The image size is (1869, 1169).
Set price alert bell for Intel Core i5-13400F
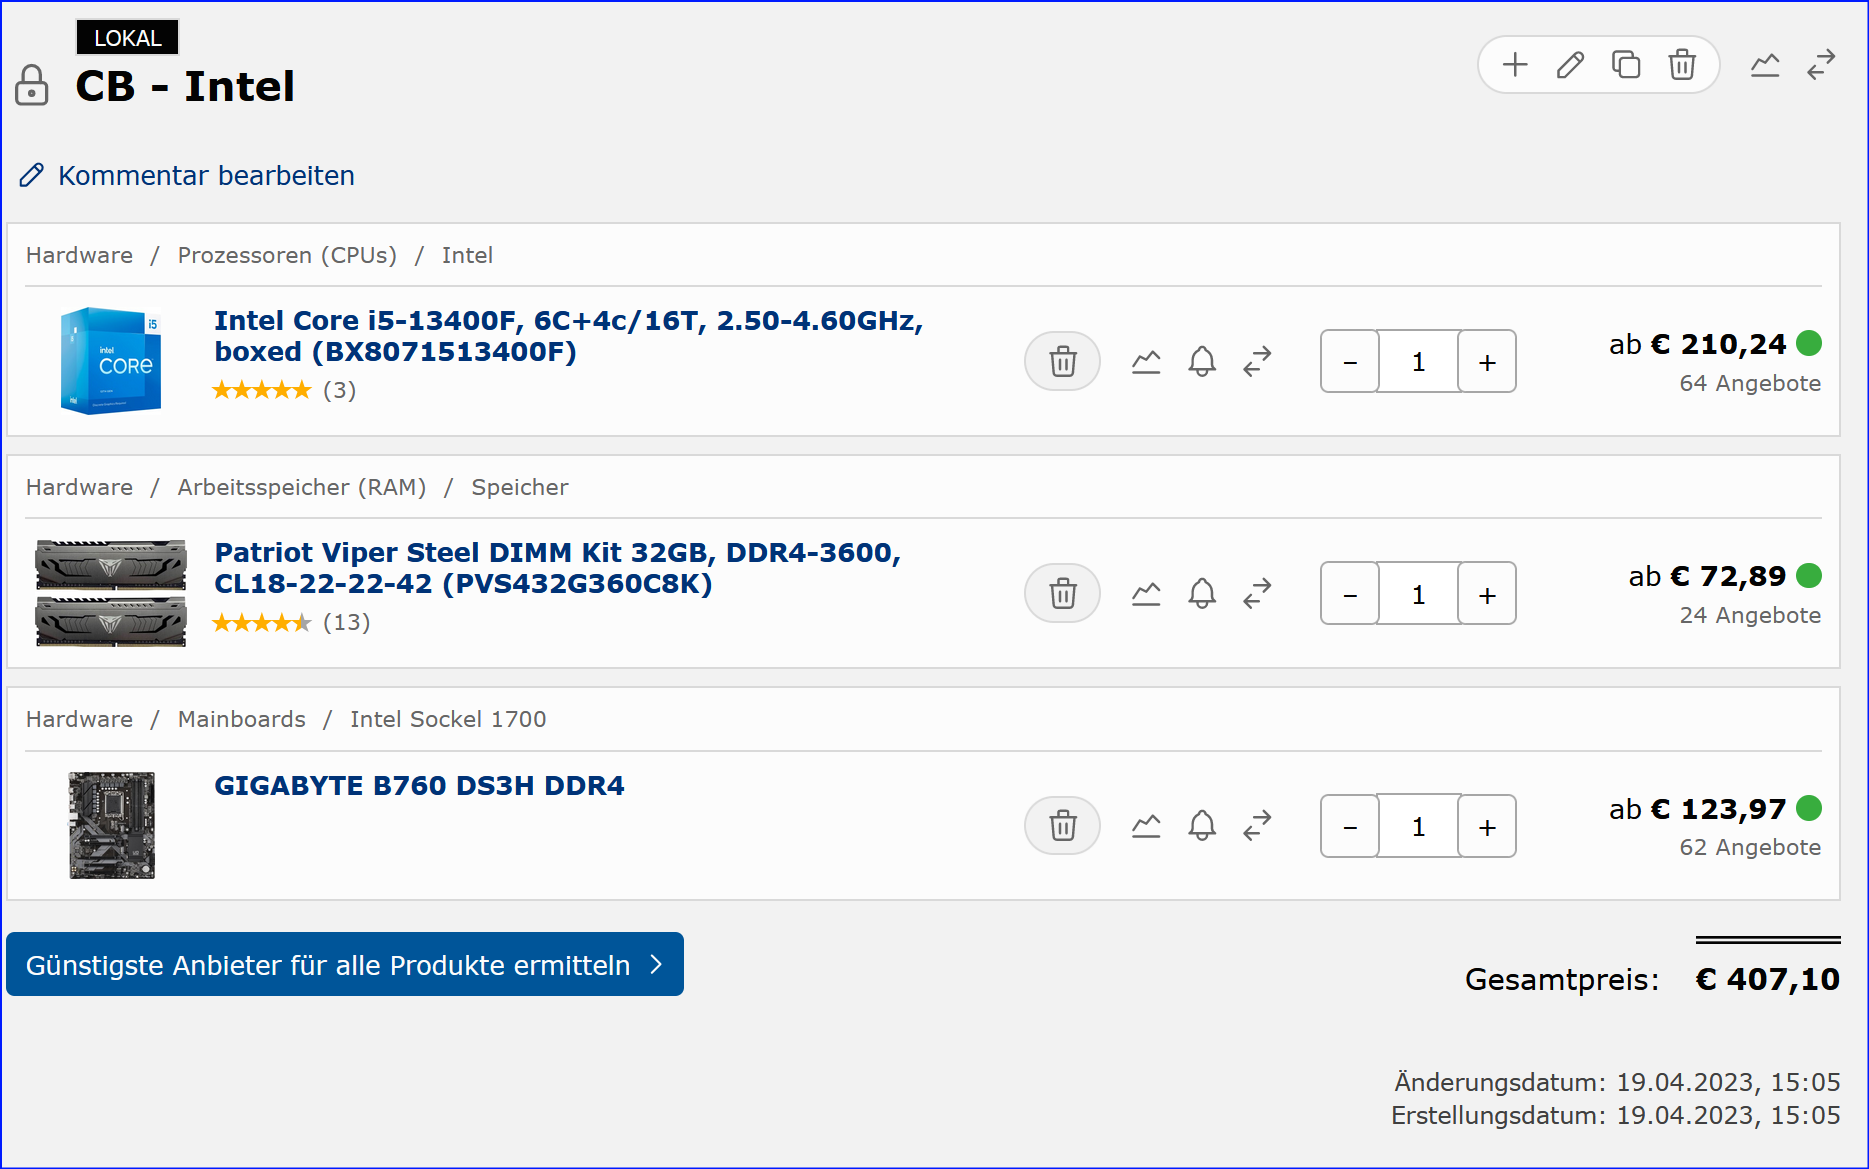pyautogui.click(x=1202, y=361)
